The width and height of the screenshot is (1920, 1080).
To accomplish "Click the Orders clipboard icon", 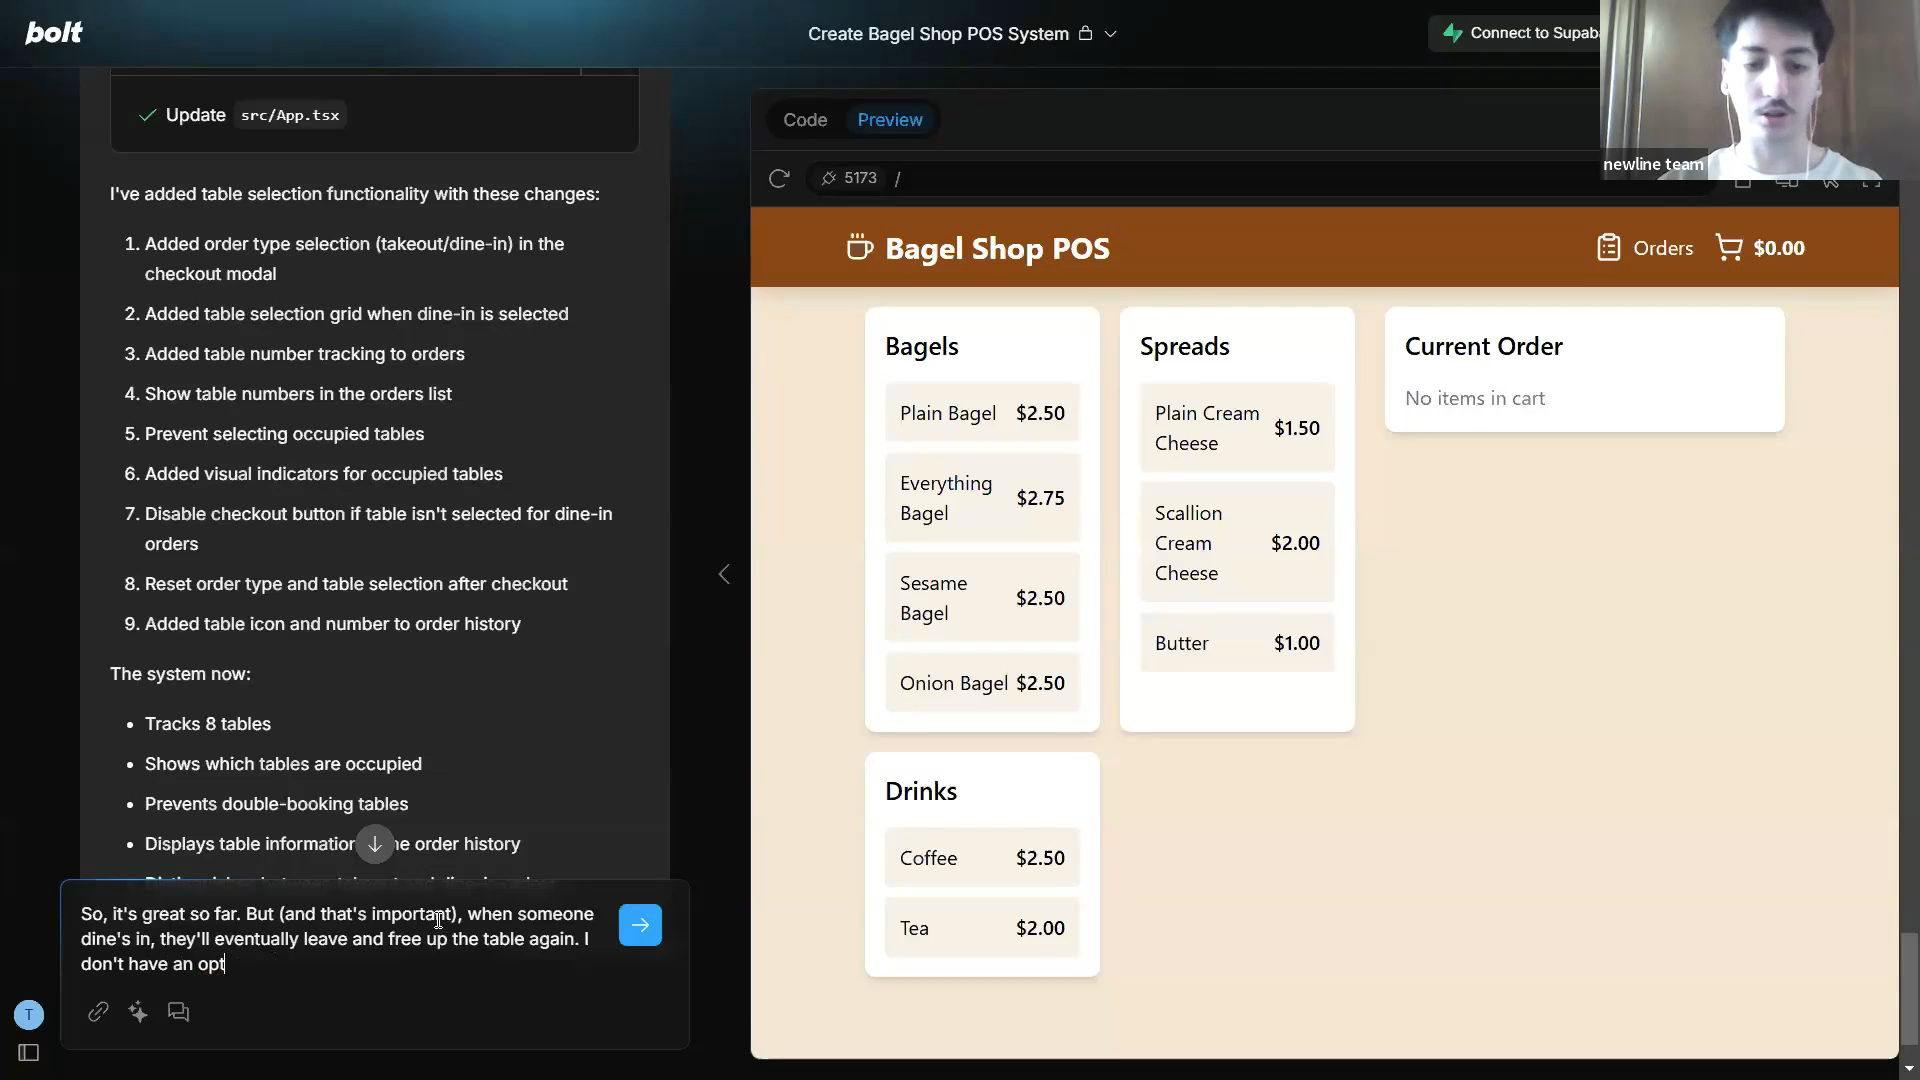I will (x=1608, y=247).
